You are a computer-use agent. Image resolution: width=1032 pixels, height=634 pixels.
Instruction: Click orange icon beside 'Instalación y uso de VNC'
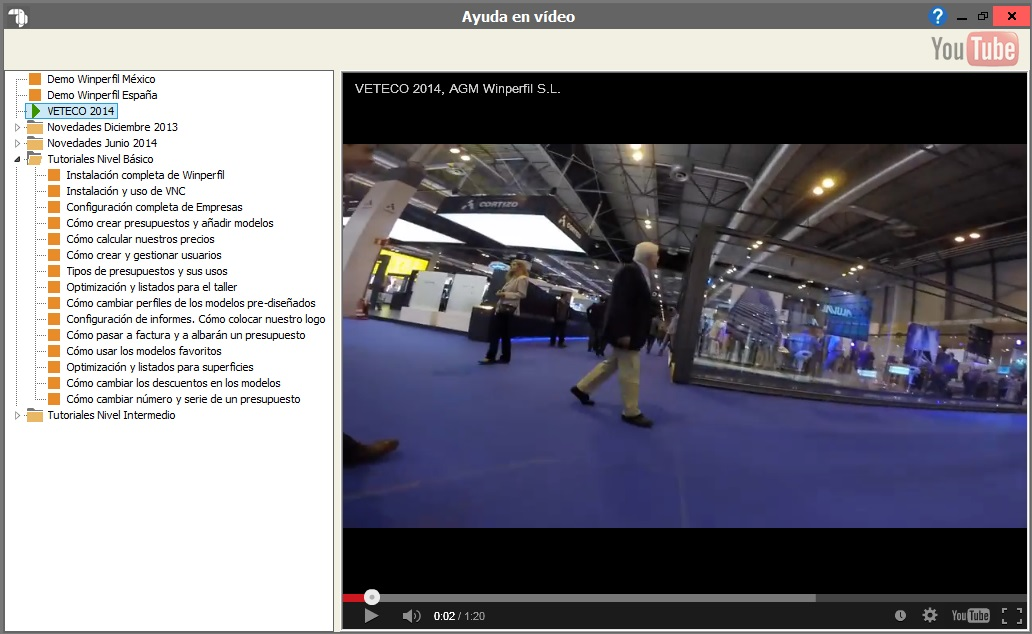54,191
